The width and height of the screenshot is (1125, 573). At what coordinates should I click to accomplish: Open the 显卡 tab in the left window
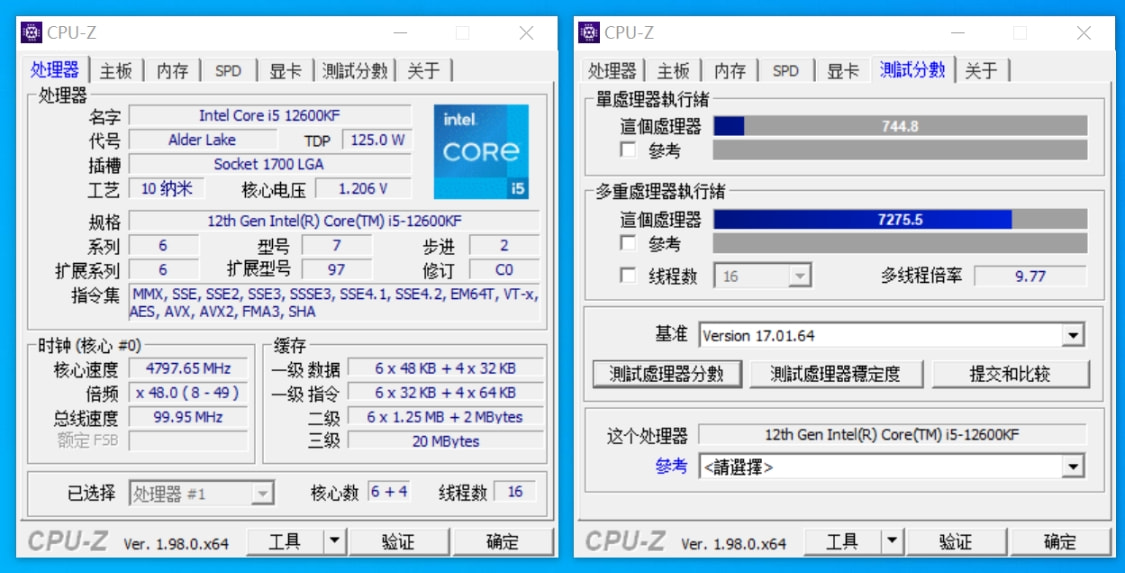(x=286, y=70)
